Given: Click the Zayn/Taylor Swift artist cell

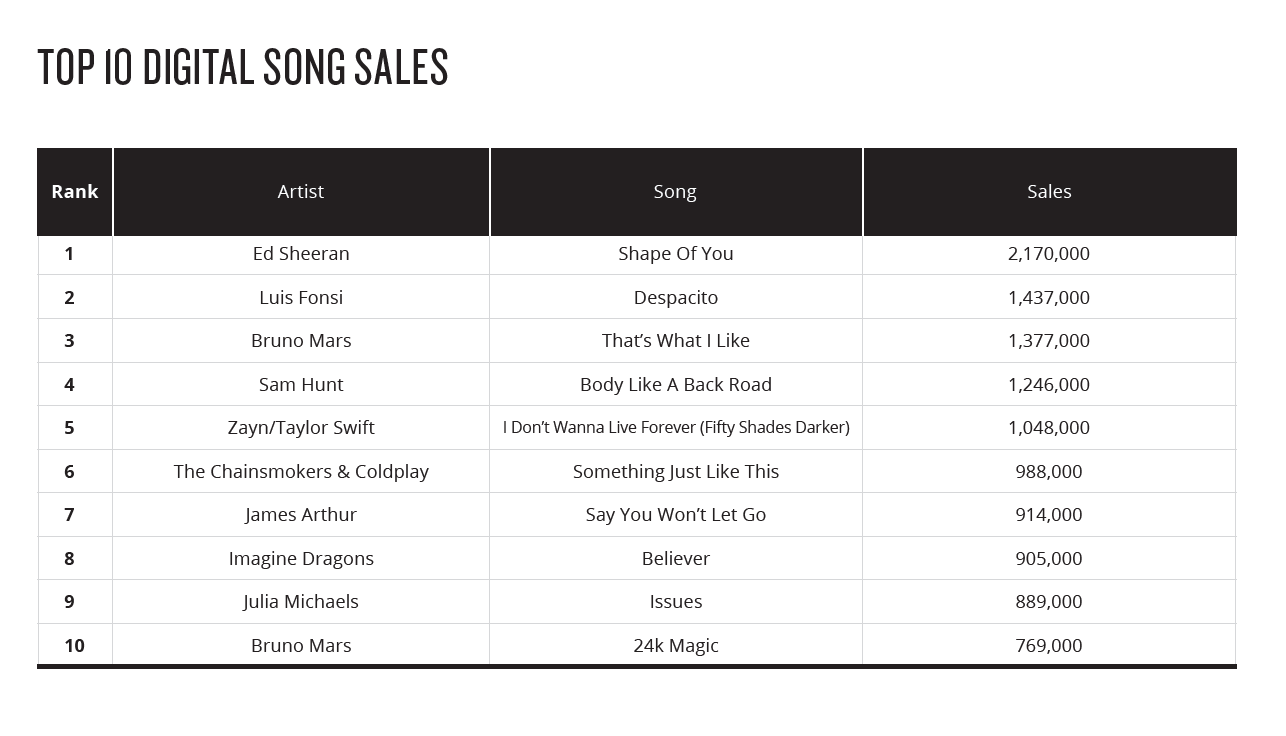Looking at the screenshot, I should [301, 428].
